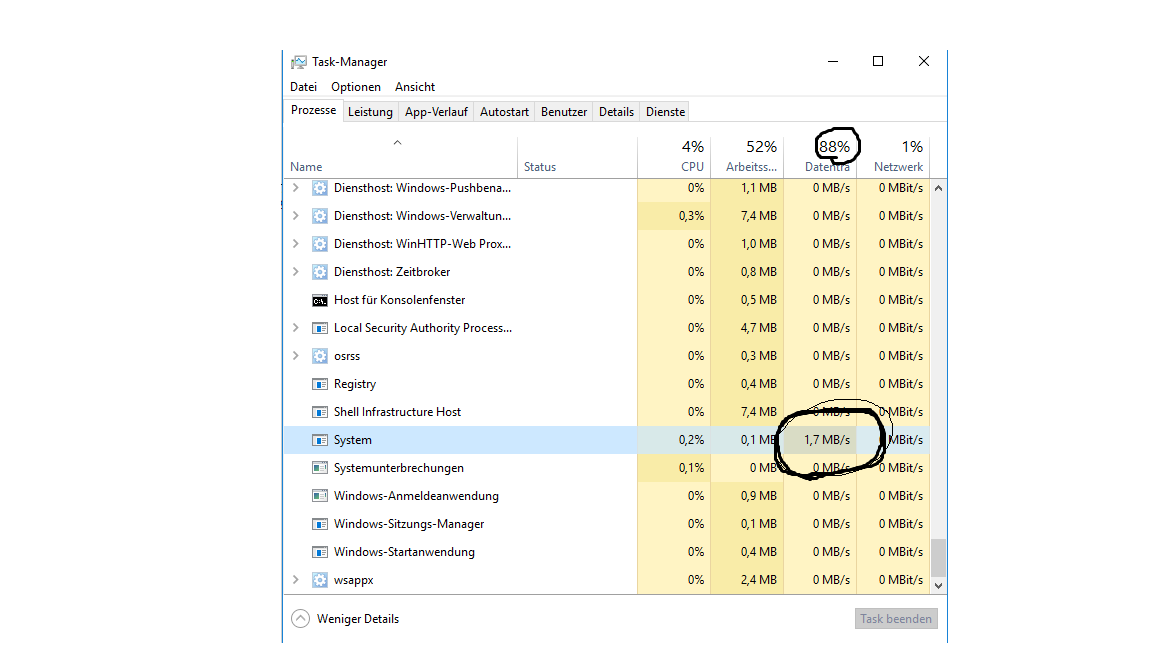Screen dimensions: 1152x648
Task: Open the Optionen menu
Action: (x=356, y=87)
